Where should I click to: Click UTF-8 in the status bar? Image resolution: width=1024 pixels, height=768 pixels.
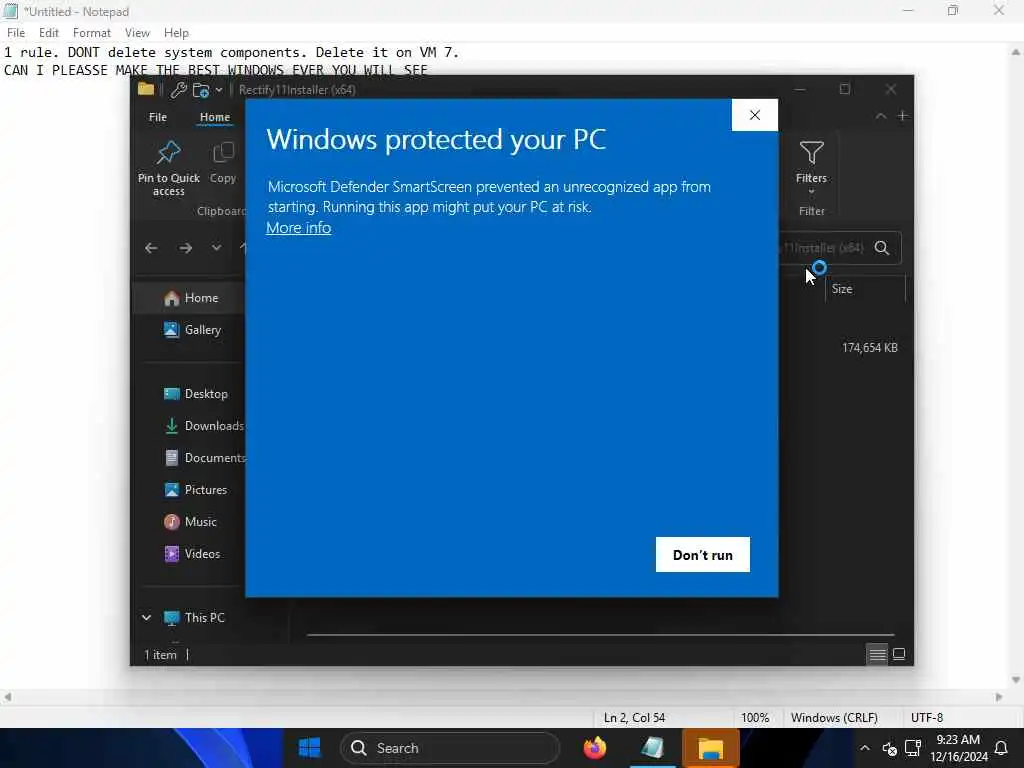click(927, 718)
